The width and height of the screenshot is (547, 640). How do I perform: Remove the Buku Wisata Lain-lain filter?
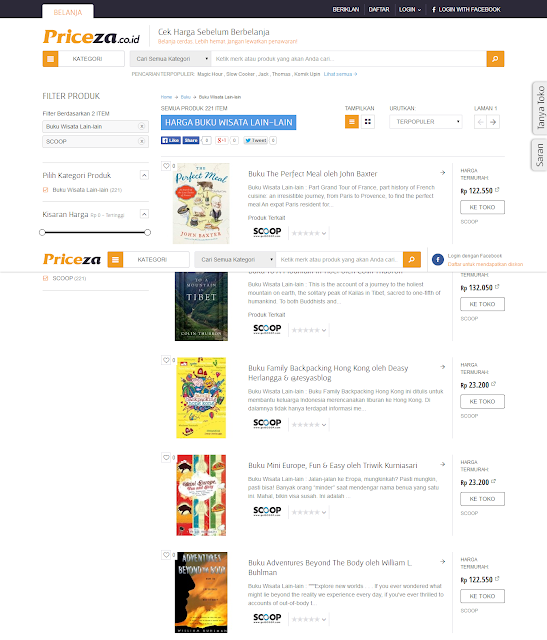142,127
